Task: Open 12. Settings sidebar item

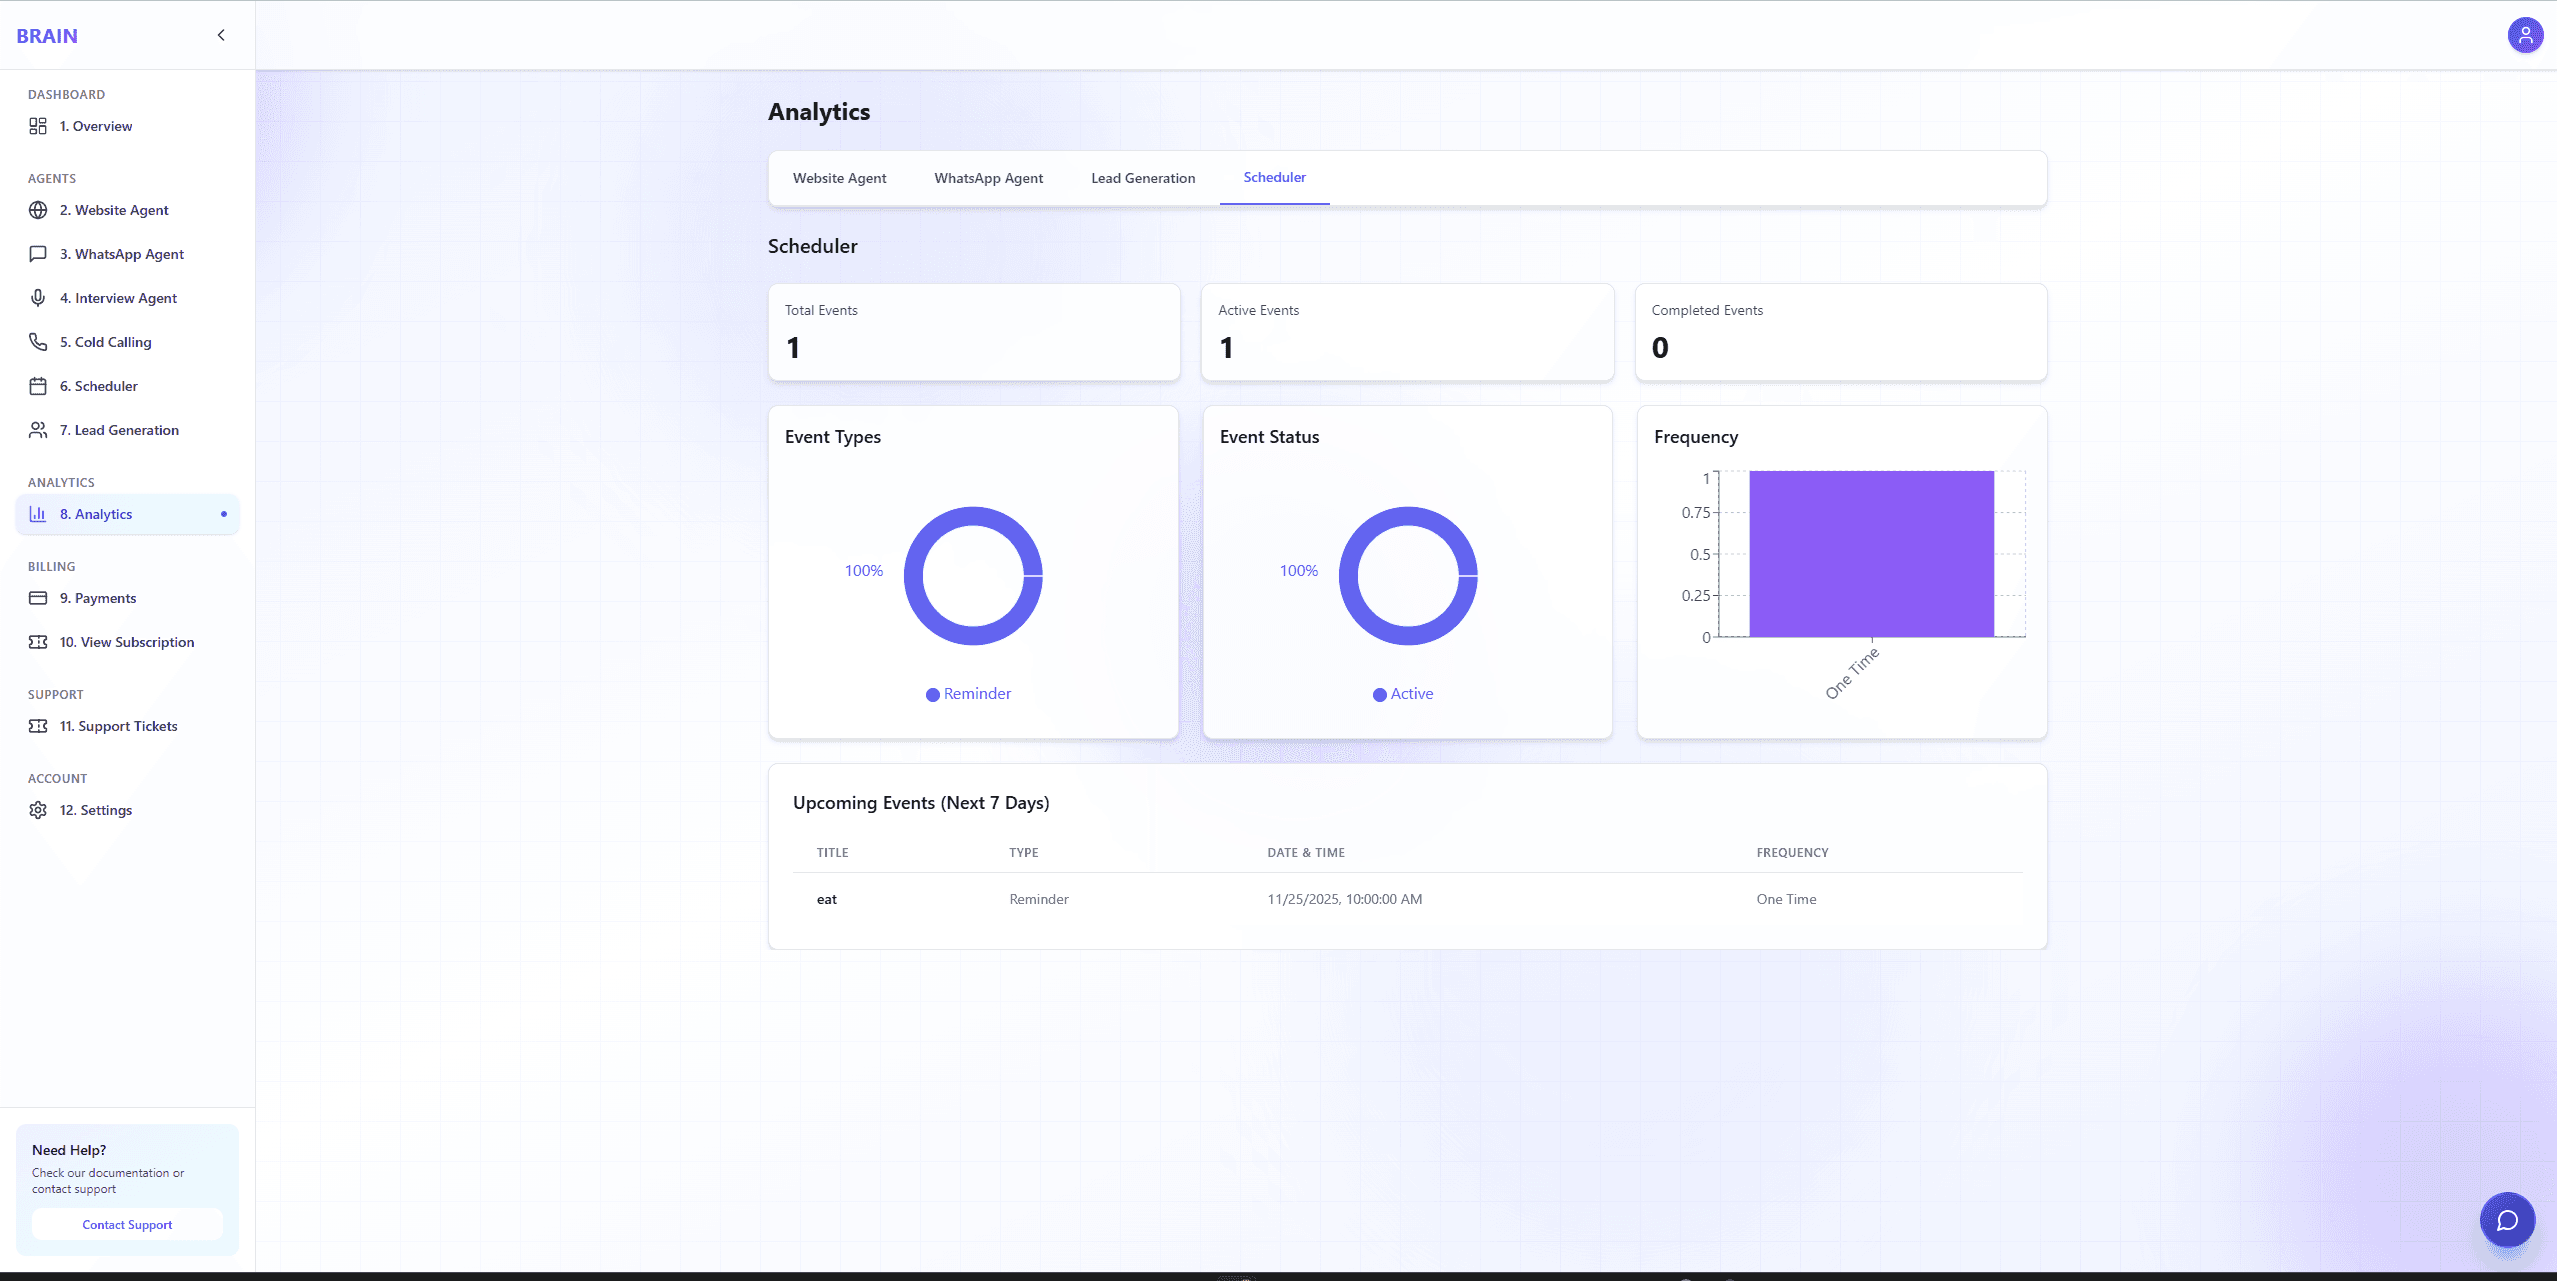Action: 128,810
